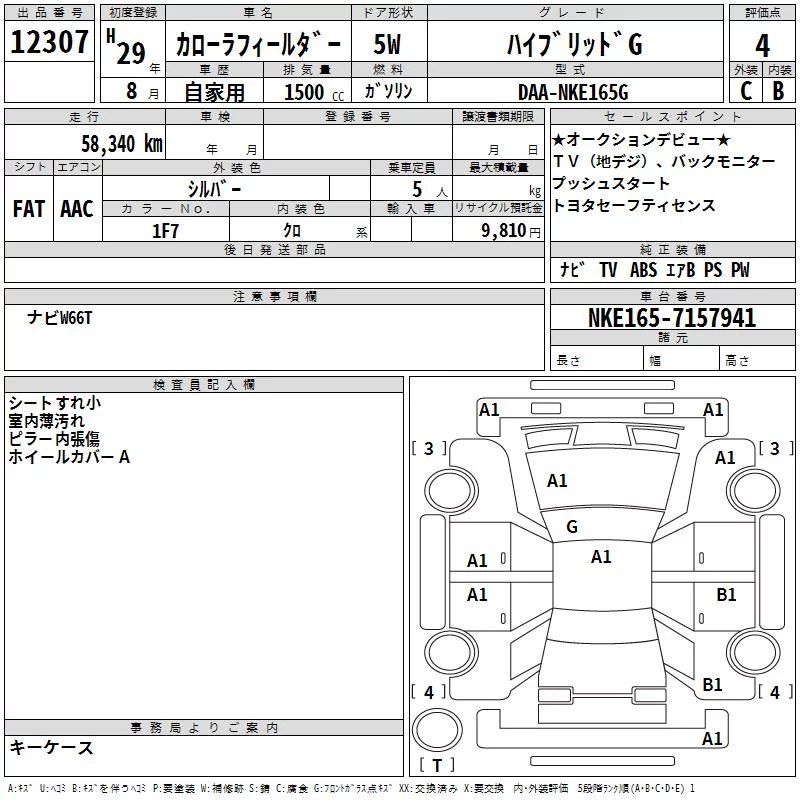The image size is (800, 800).
Task: Select the model code DAA-NKE165G
Action: click(x=573, y=92)
